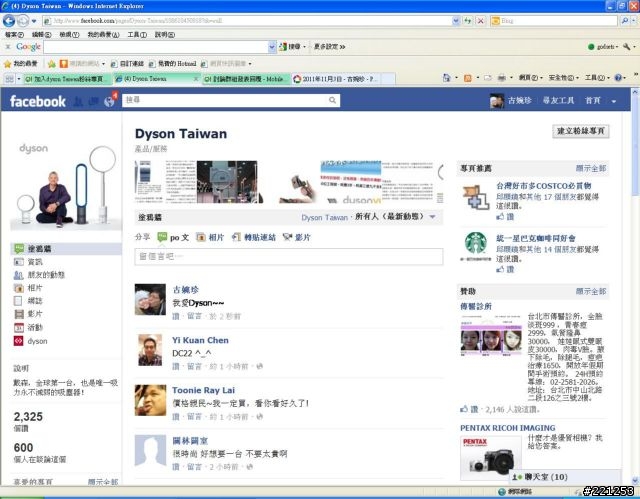The width and height of the screenshot is (640, 499).
Task: Click the Refresh page icon
Action: (x=468, y=21)
